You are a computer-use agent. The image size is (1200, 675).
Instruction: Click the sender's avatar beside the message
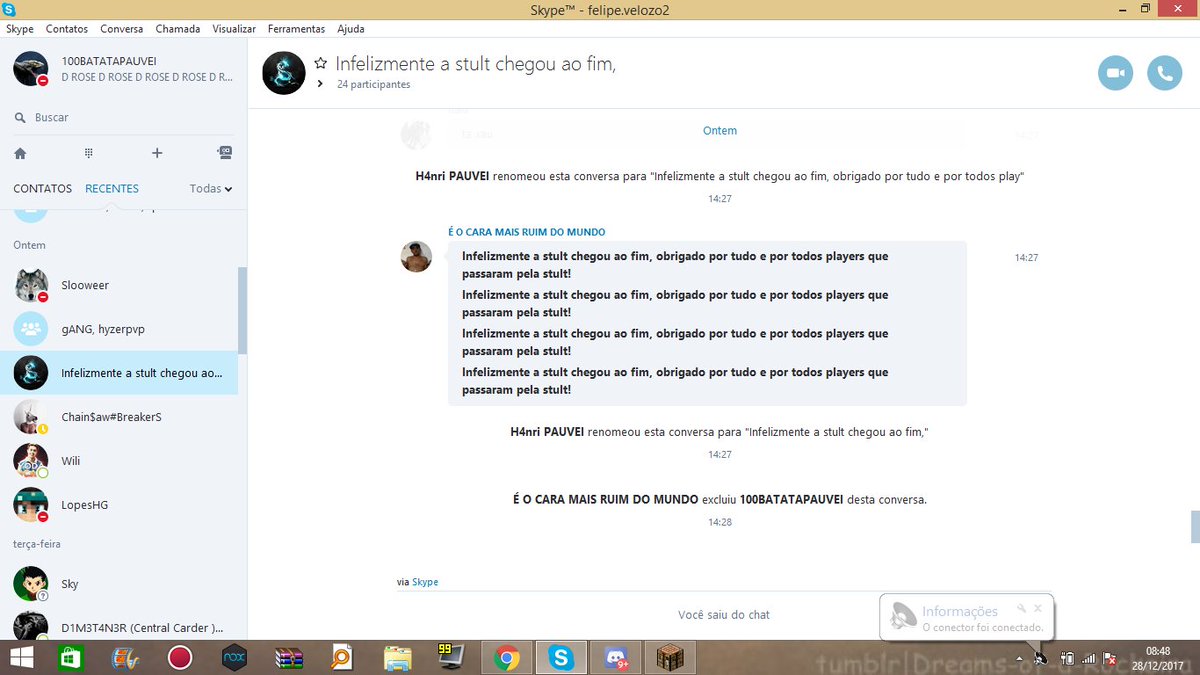tap(416, 257)
